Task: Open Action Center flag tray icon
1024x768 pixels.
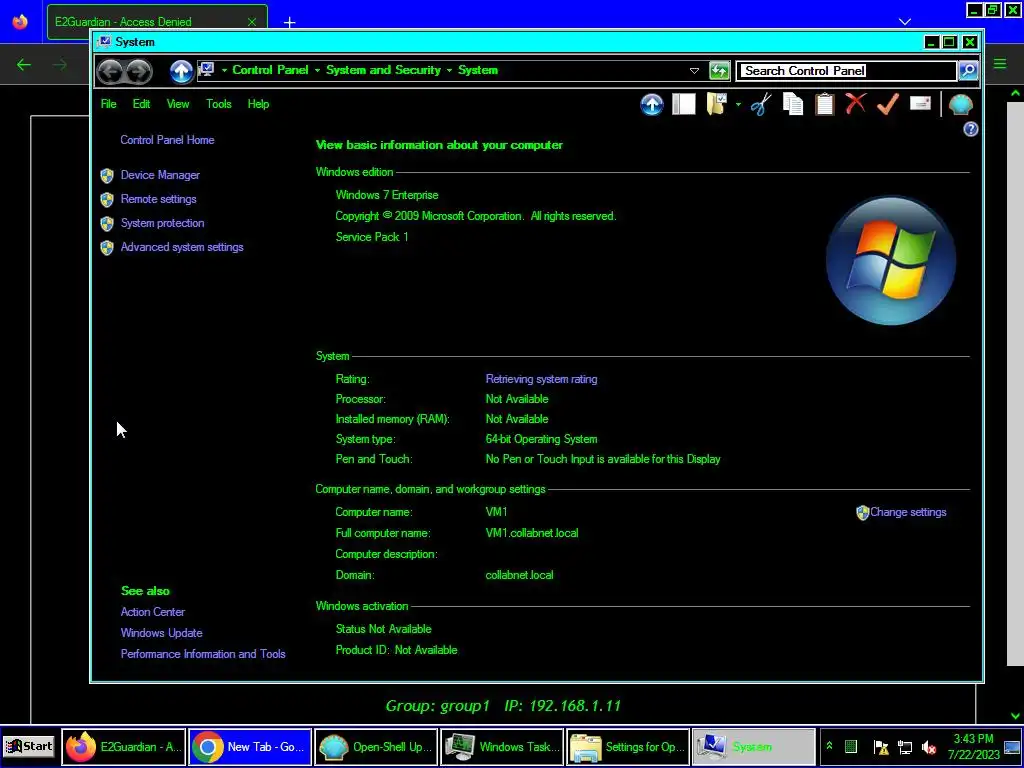Action: pyautogui.click(x=880, y=746)
